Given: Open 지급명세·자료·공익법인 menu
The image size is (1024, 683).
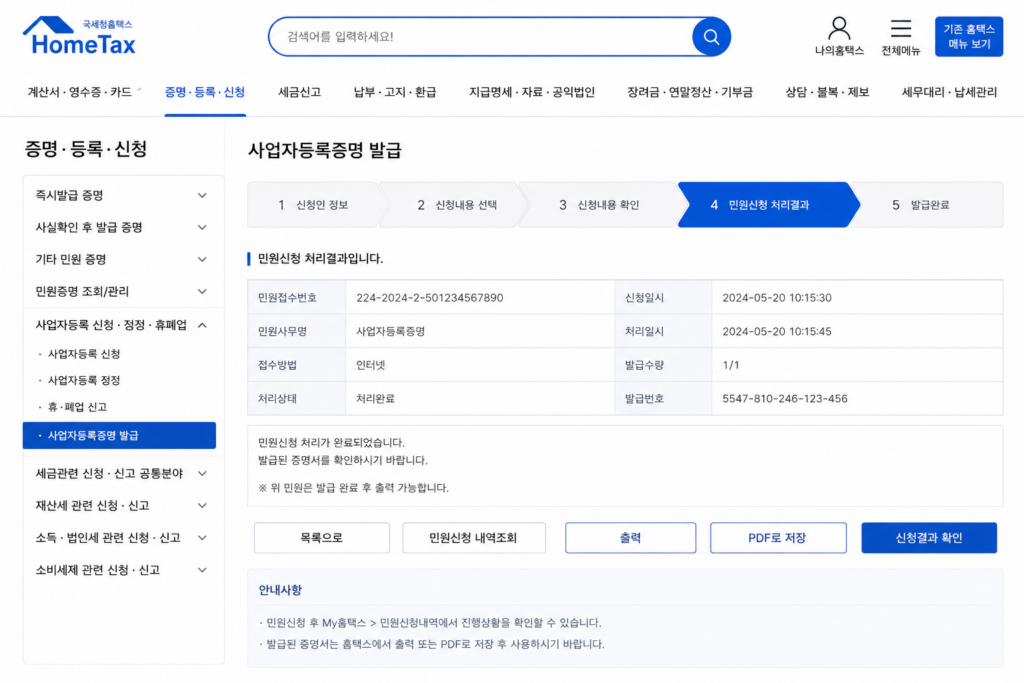Looking at the screenshot, I should pos(532,92).
